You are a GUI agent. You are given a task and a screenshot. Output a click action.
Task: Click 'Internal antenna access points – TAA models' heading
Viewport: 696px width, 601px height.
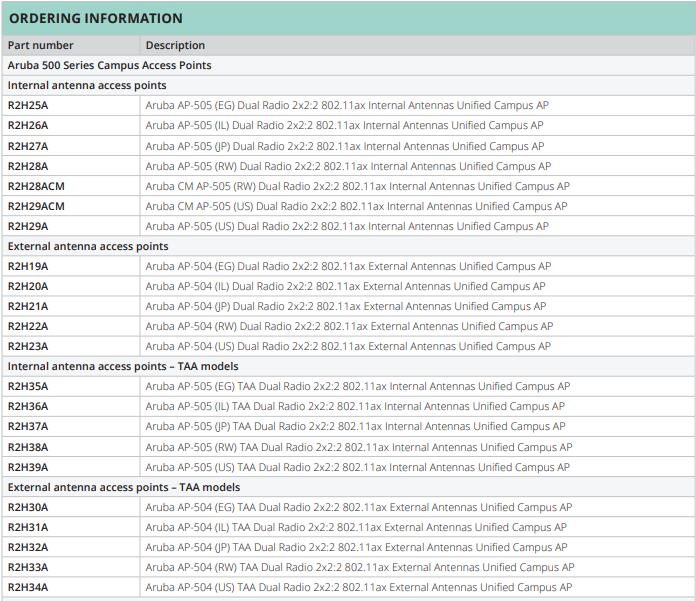point(123,366)
